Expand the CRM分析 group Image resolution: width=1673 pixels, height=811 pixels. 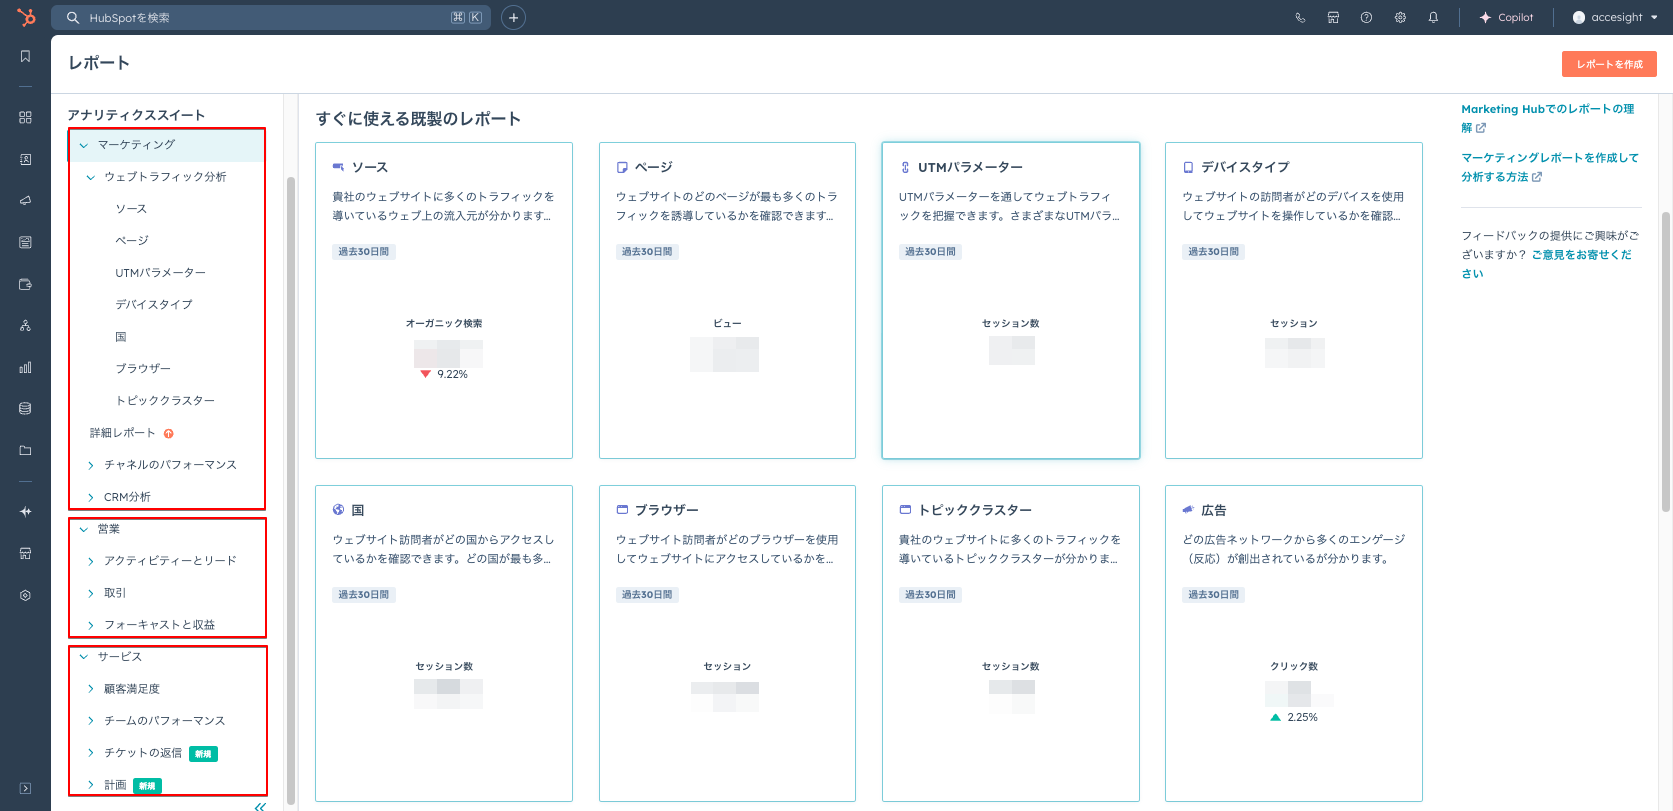coord(91,497)
